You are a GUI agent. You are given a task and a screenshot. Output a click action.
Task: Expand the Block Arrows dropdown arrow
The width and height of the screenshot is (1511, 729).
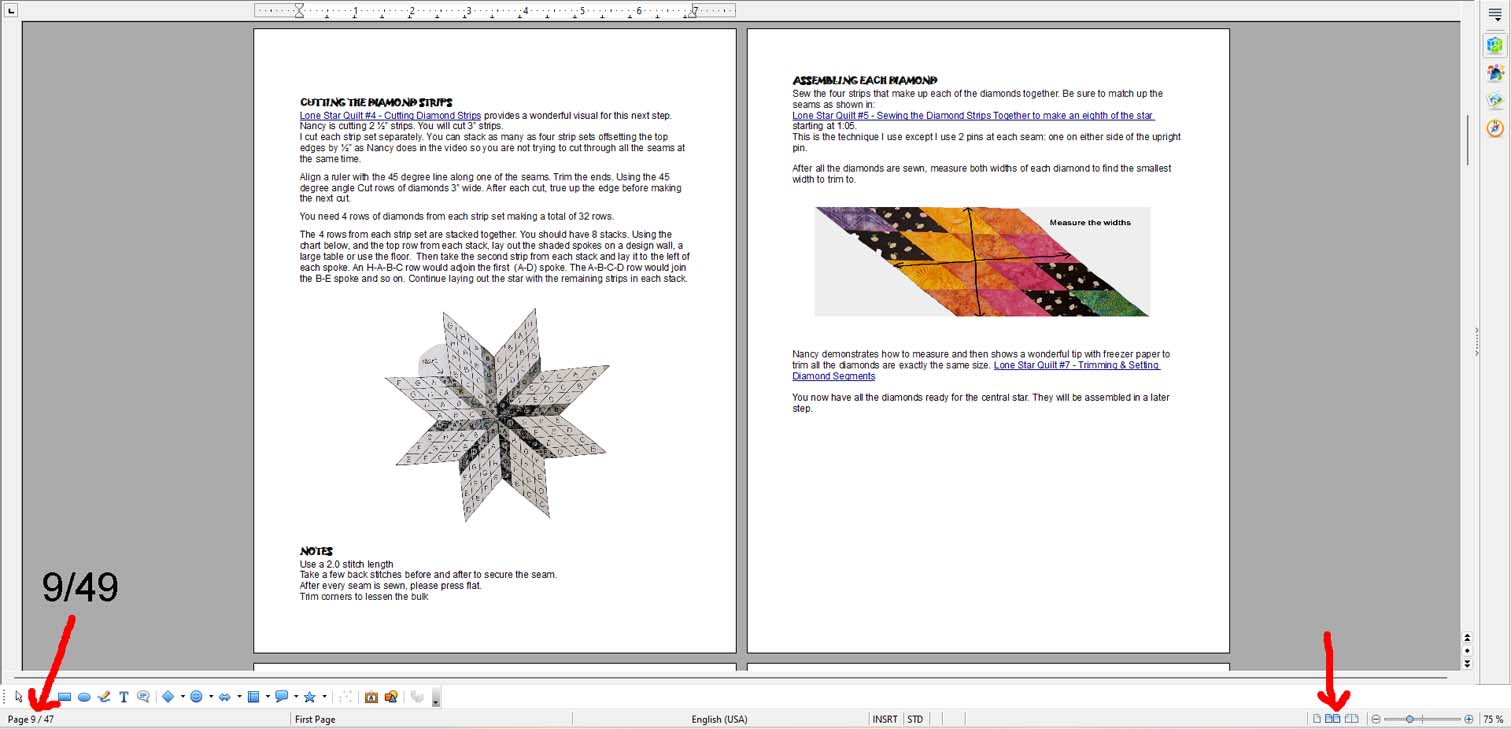point(239,697)
